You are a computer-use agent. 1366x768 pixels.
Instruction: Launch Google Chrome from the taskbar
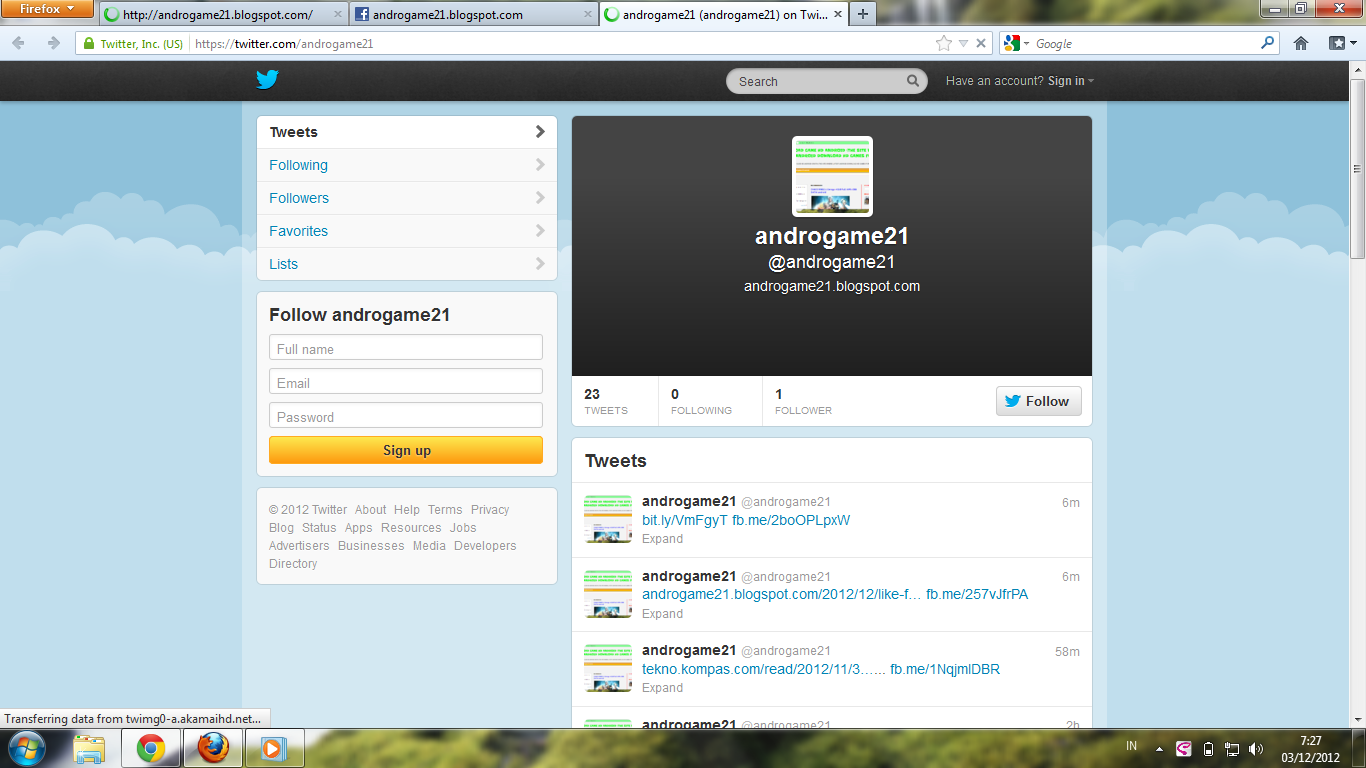151,748
